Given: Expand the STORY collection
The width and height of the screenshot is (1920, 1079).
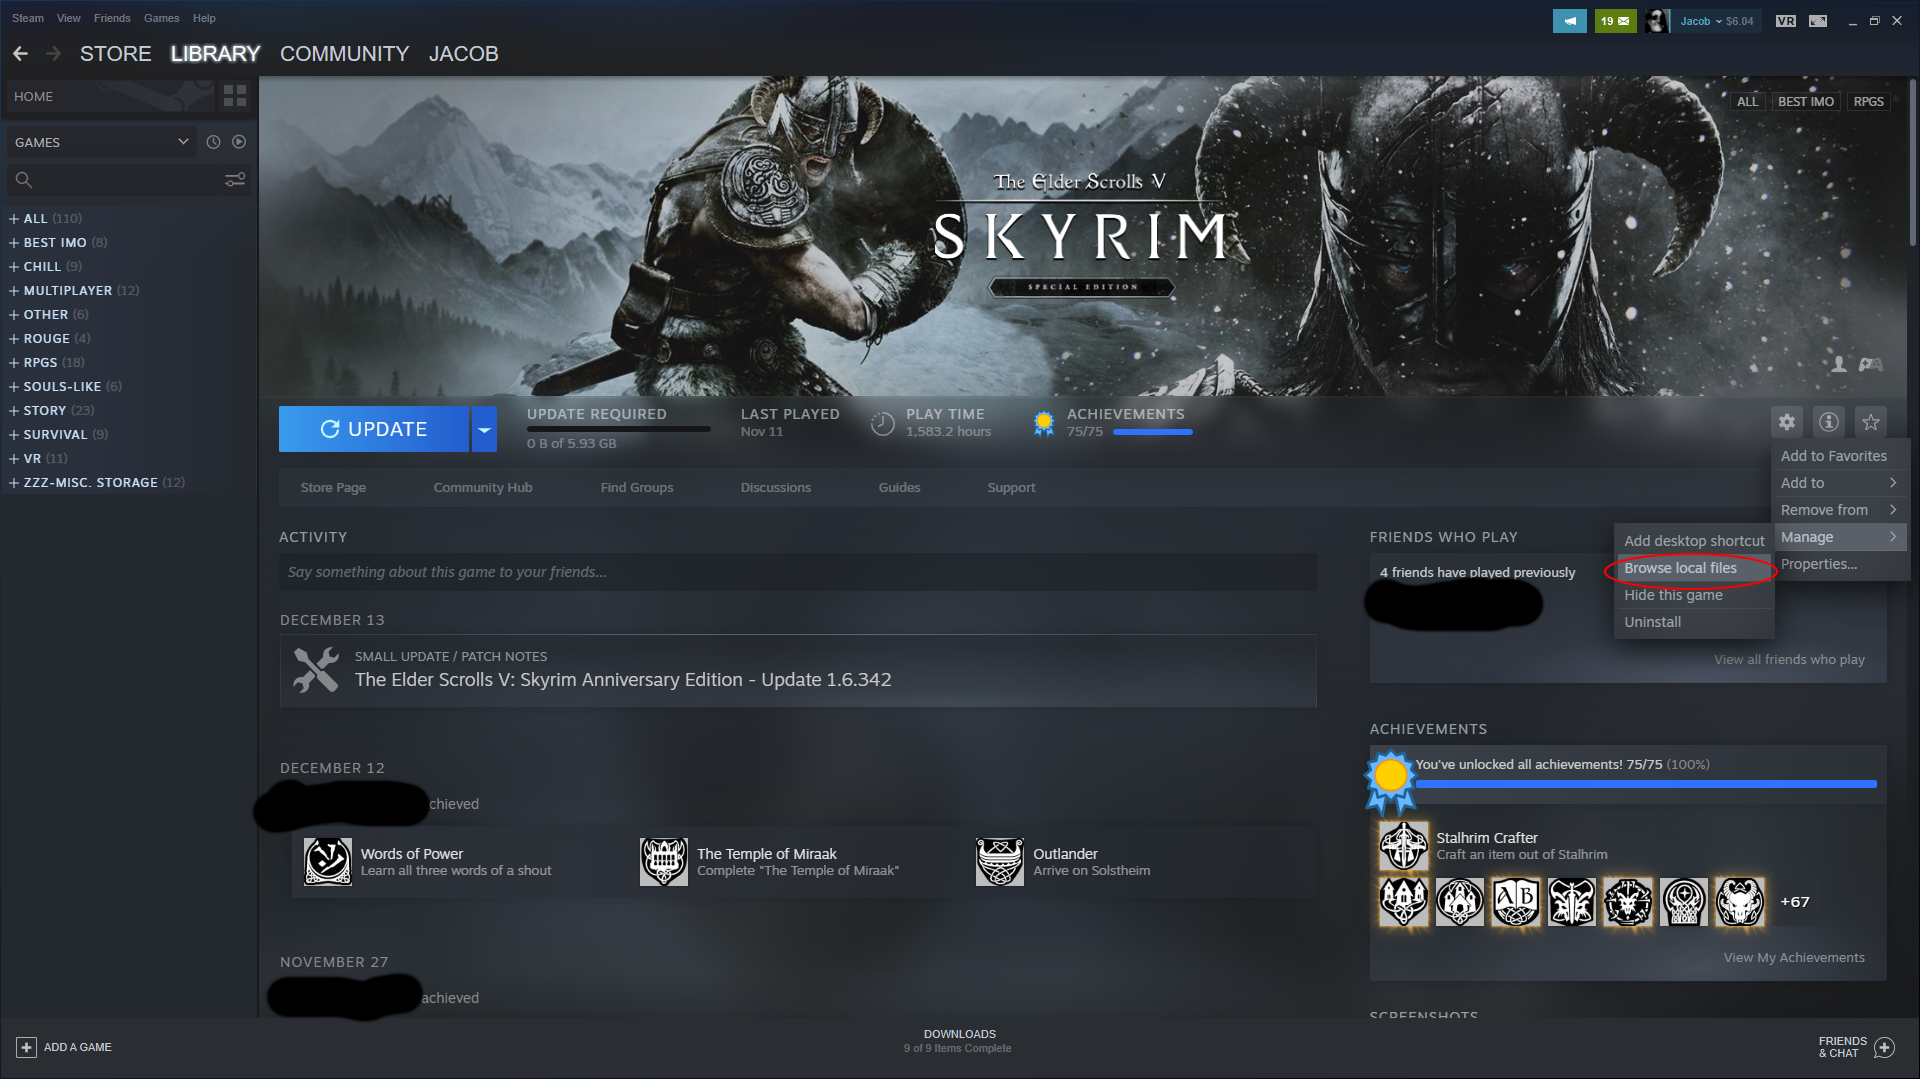Looking at the screenshot, I should point(14,410).
